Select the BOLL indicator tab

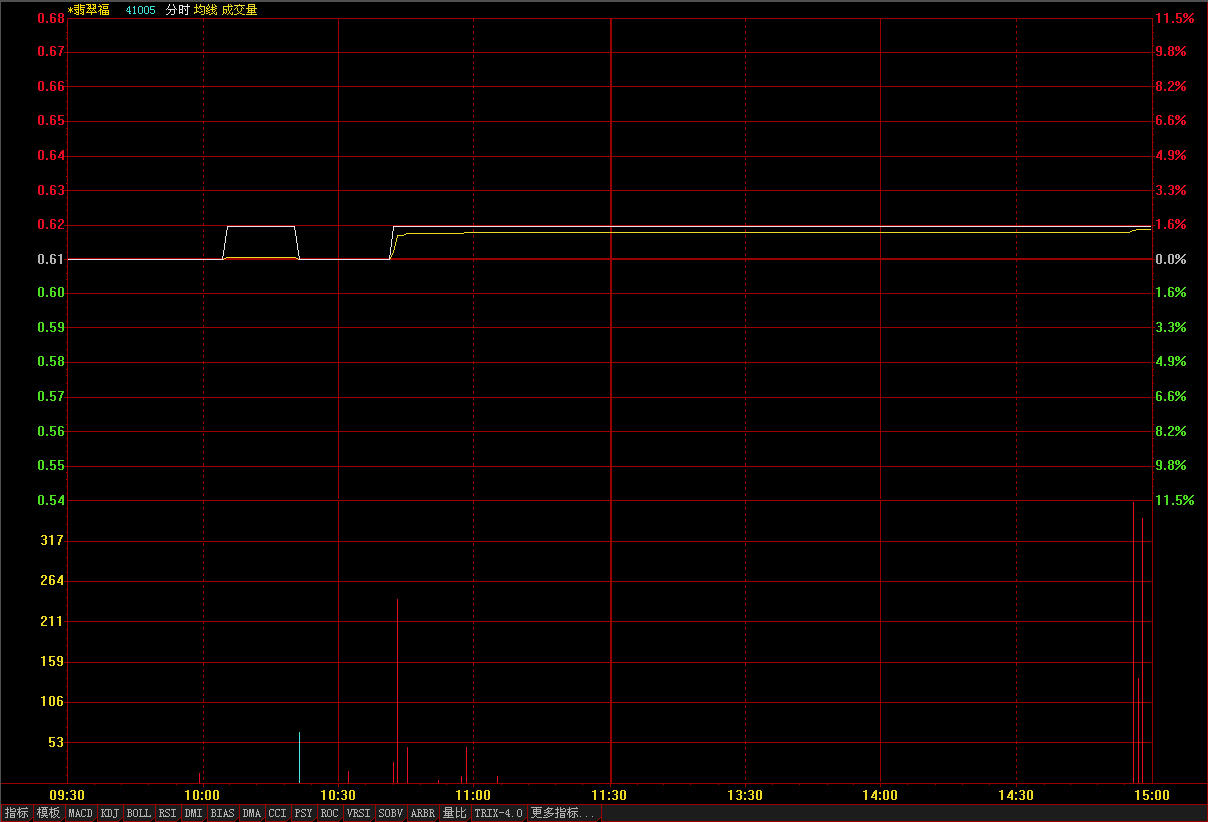[139, 813]
